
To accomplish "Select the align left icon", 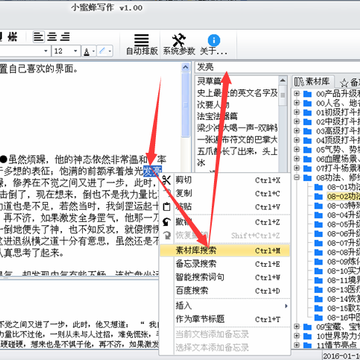I will tap(39, 37).
